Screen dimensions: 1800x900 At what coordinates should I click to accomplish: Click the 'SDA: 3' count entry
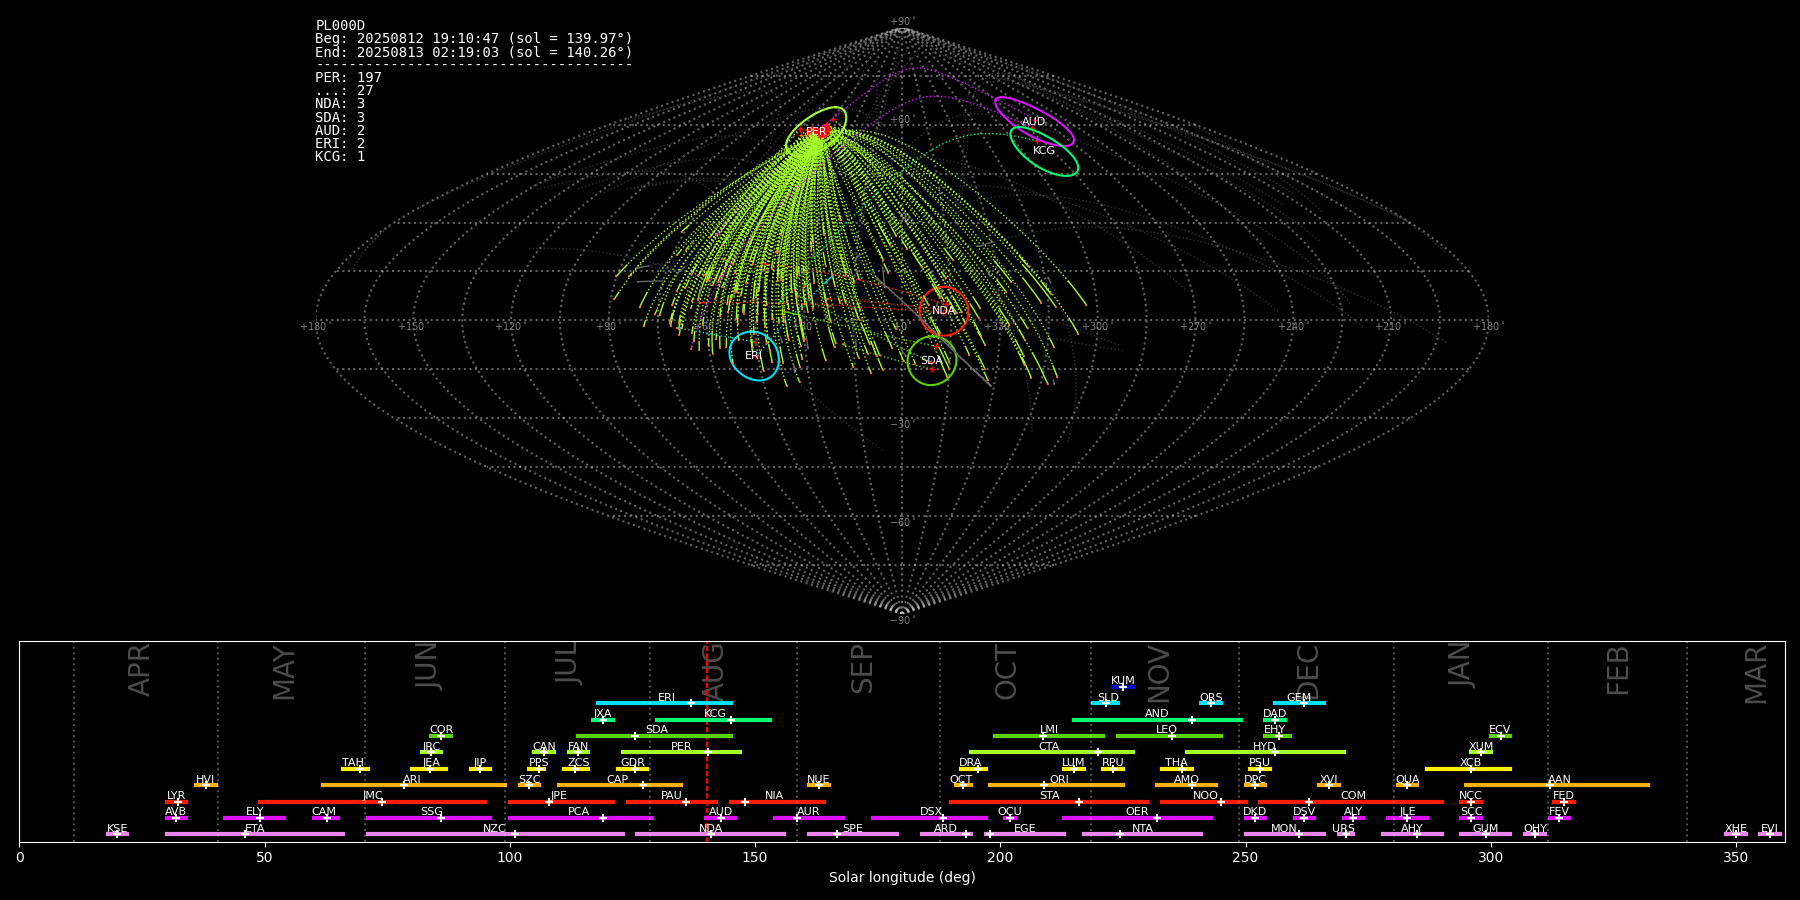(x=340, y=118)
